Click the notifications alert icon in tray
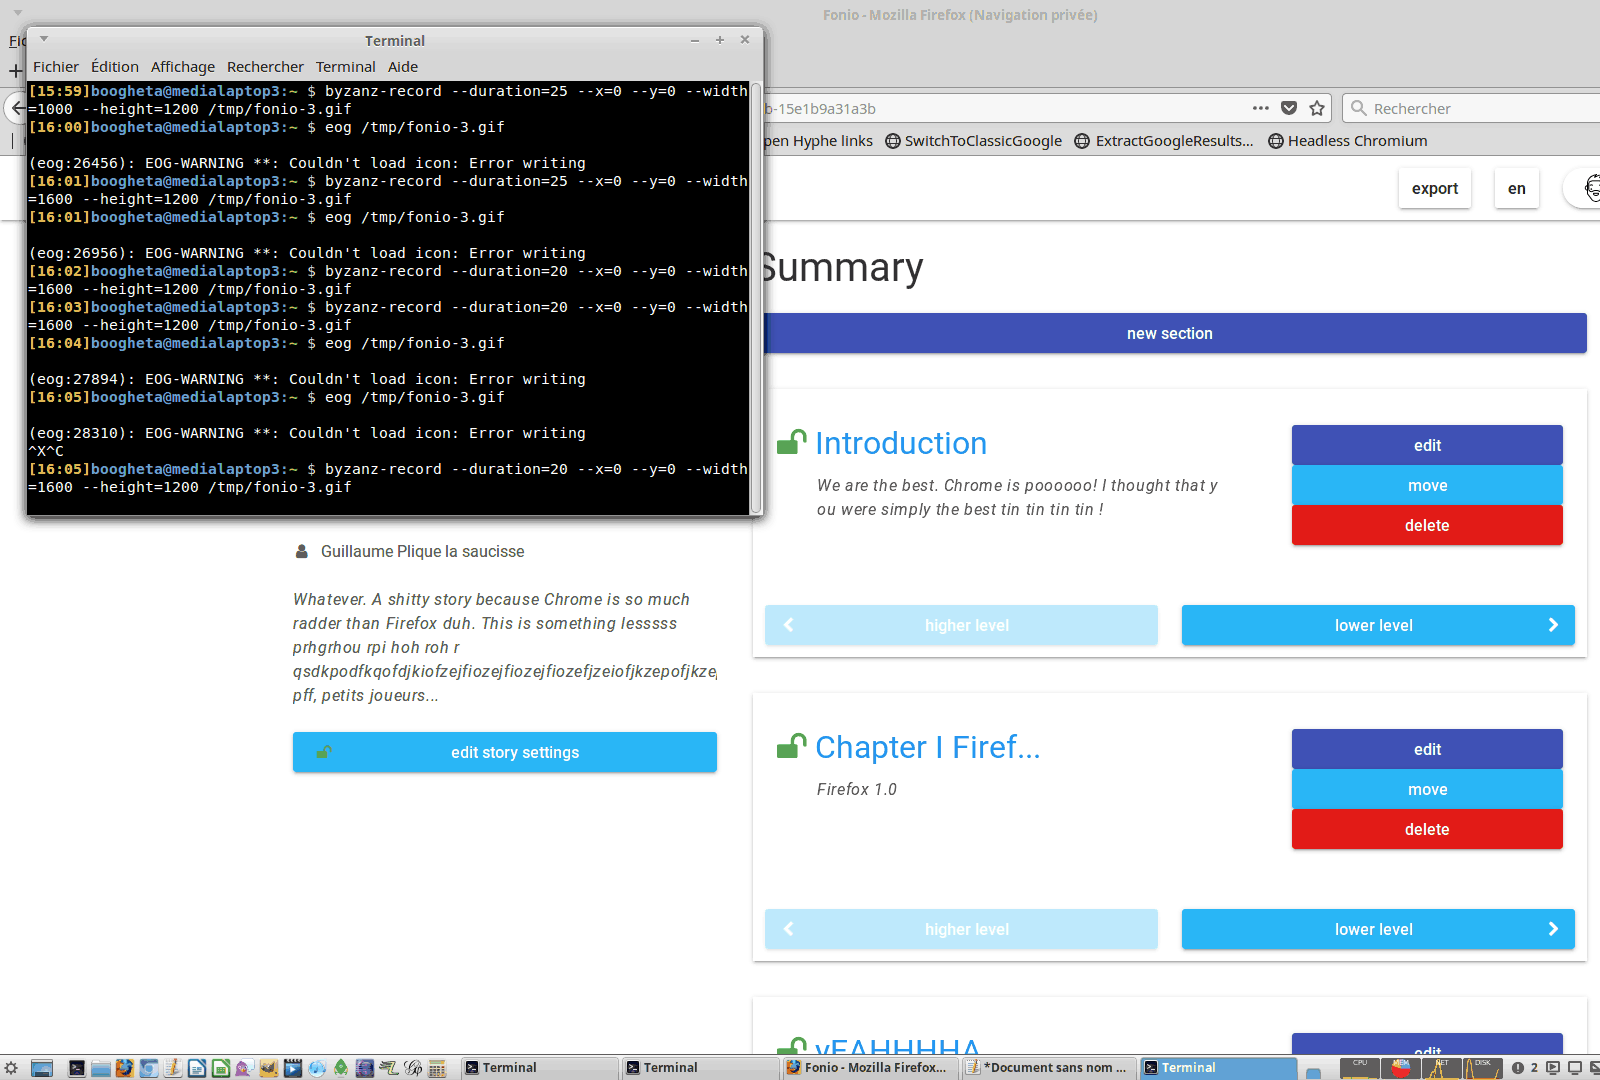 pos(1518,1068)
